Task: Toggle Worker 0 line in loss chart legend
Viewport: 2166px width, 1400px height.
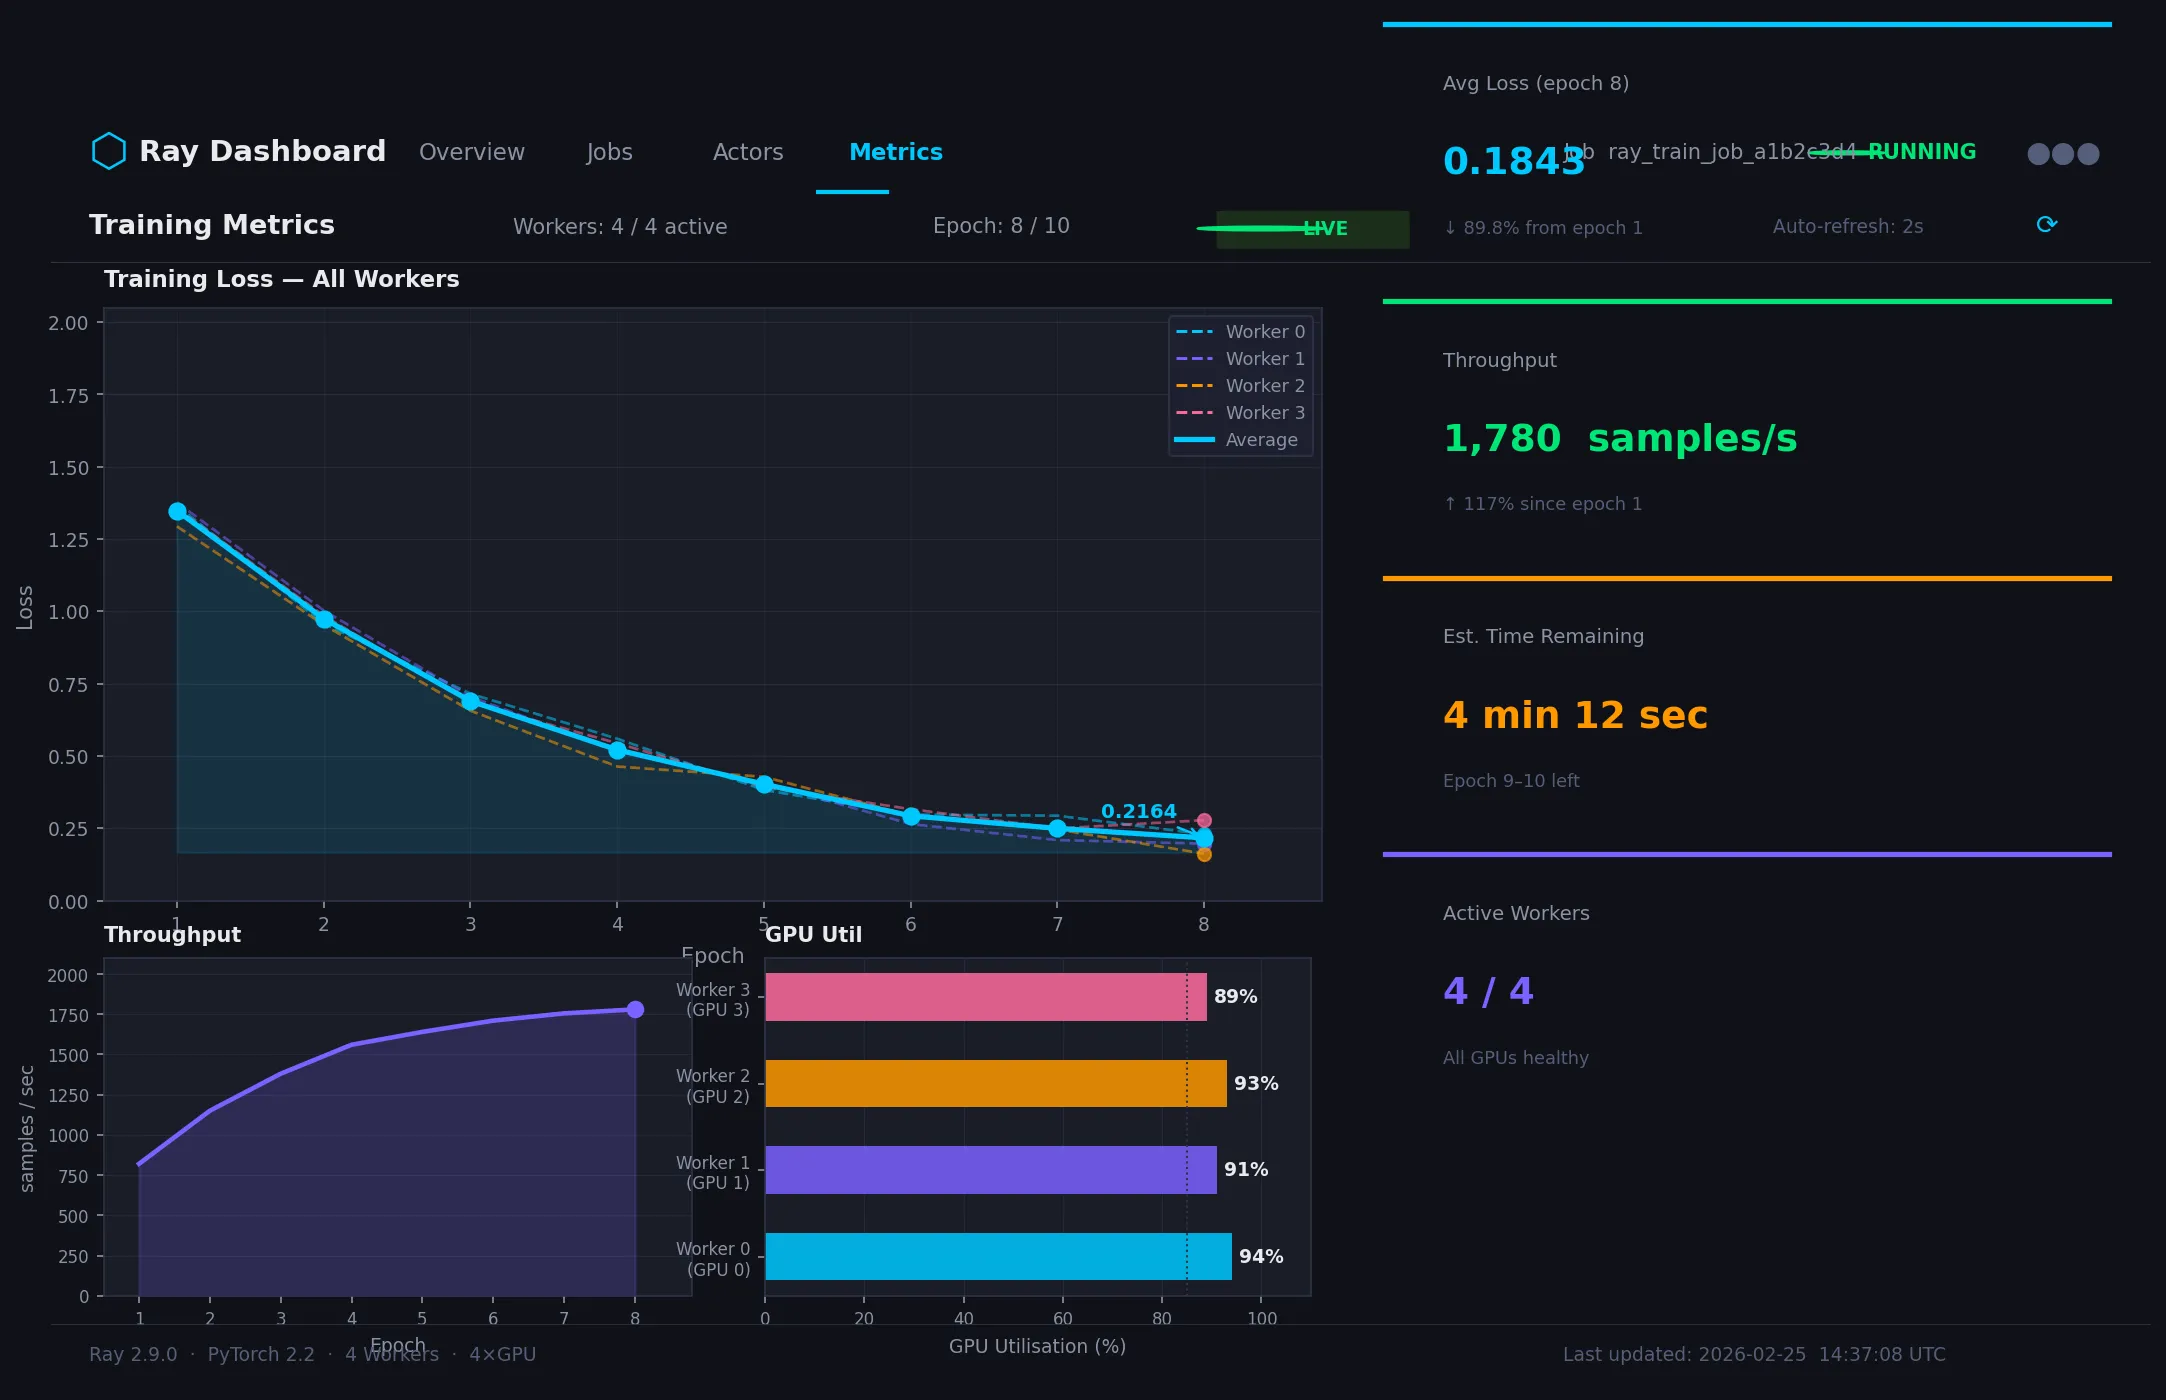Action: tap(1241, 331)
